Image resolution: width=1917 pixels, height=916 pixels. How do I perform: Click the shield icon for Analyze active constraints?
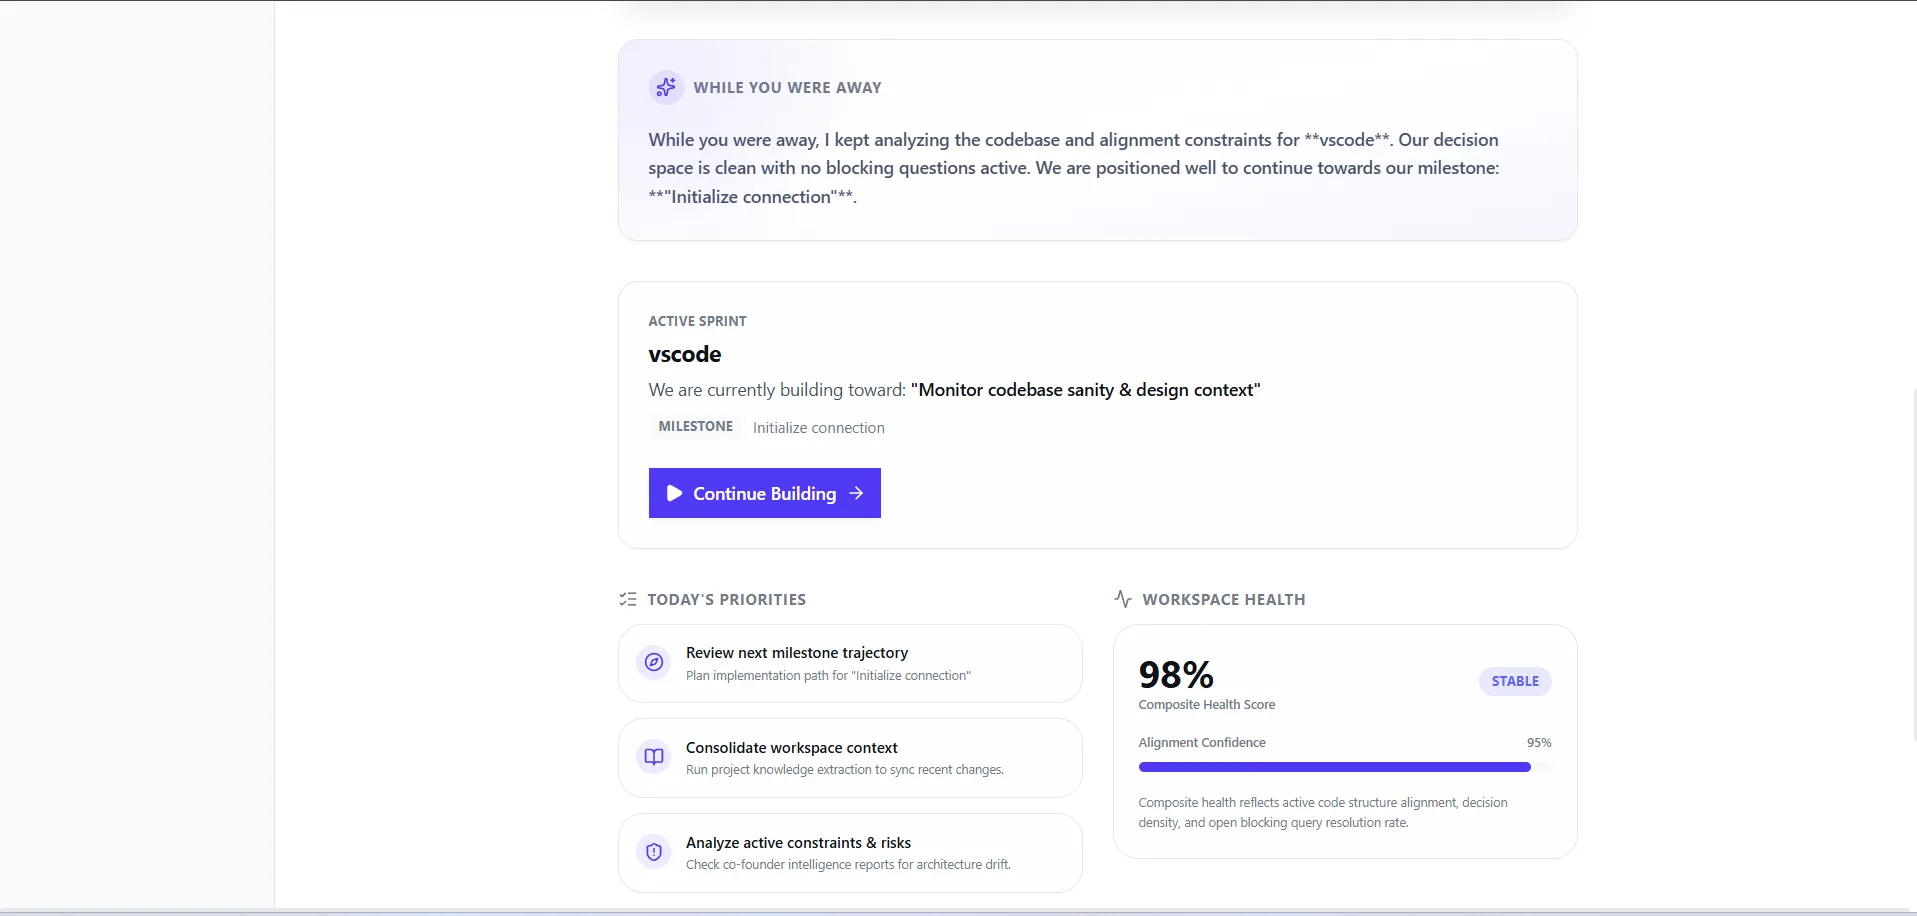654,852
